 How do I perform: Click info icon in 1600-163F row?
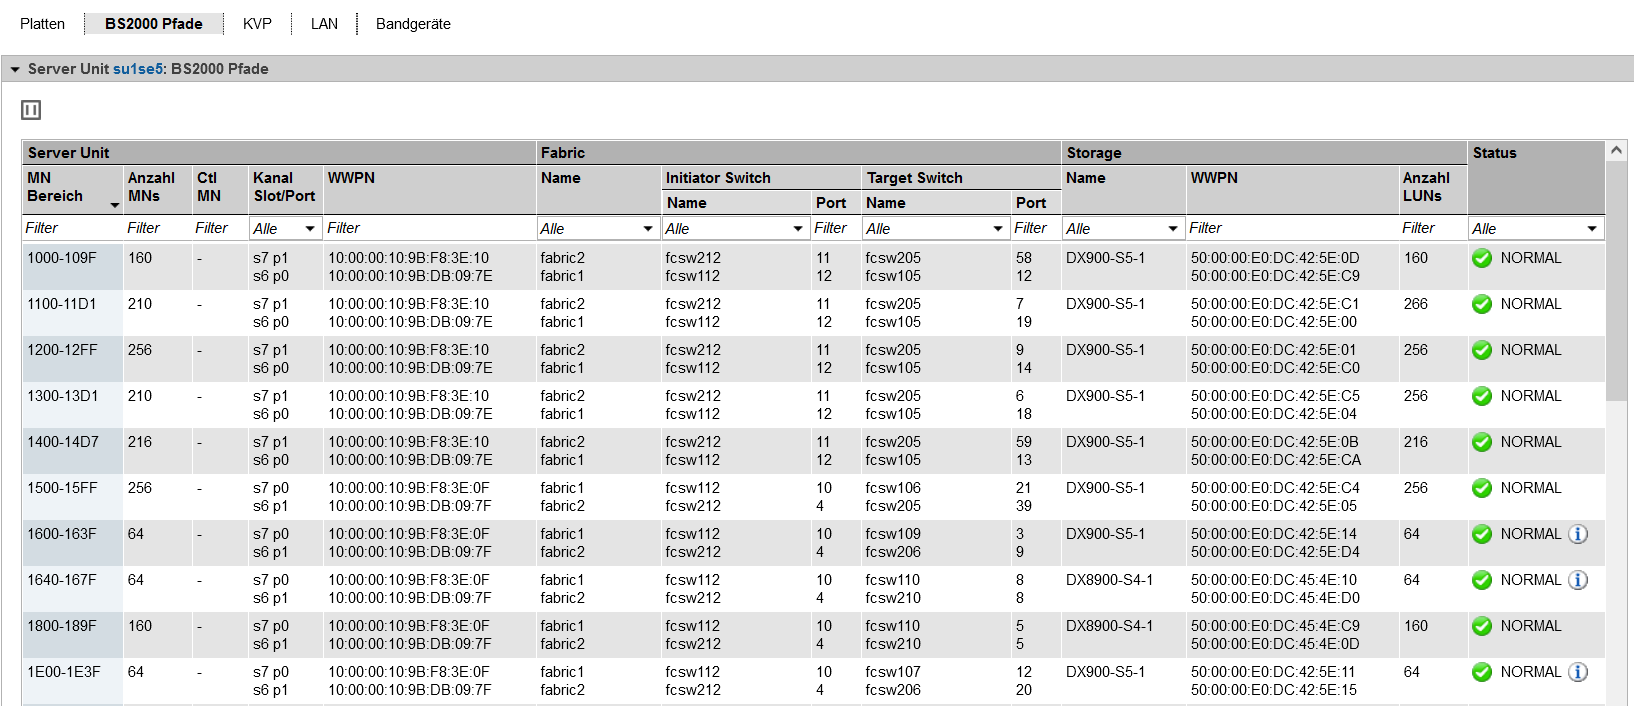coord(1578,534)
